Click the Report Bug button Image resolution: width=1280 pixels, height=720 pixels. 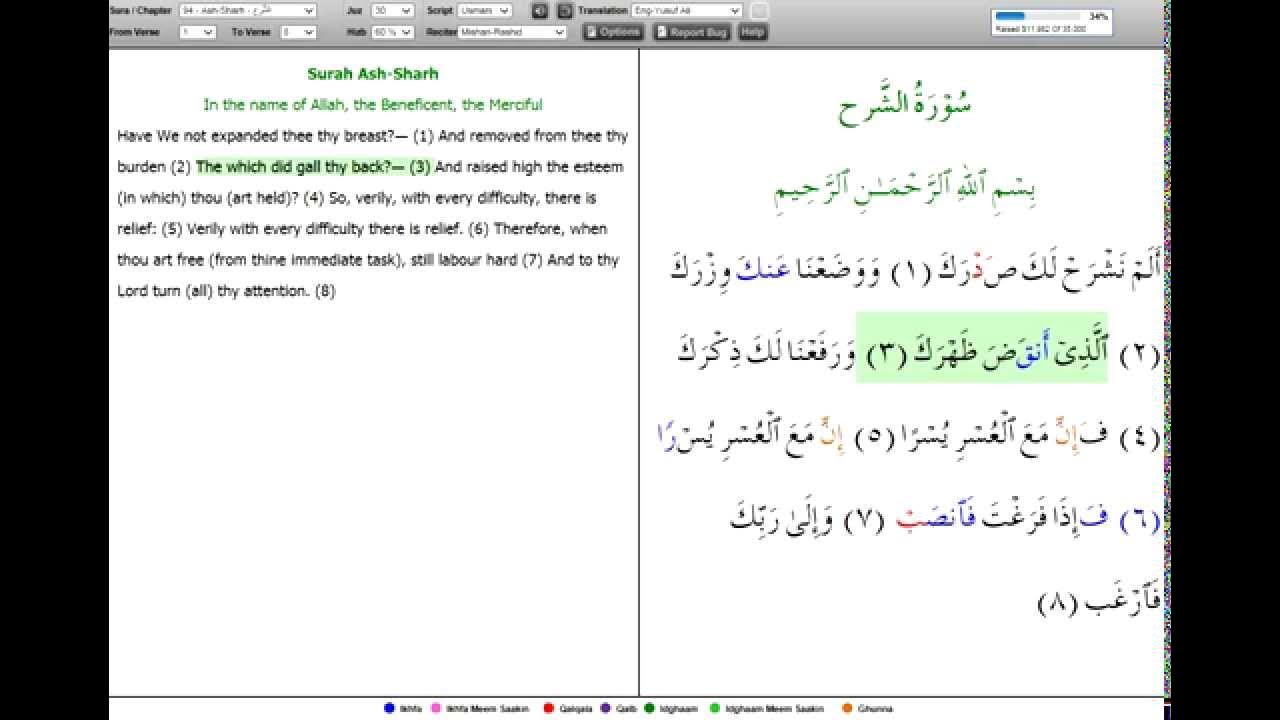692,32
